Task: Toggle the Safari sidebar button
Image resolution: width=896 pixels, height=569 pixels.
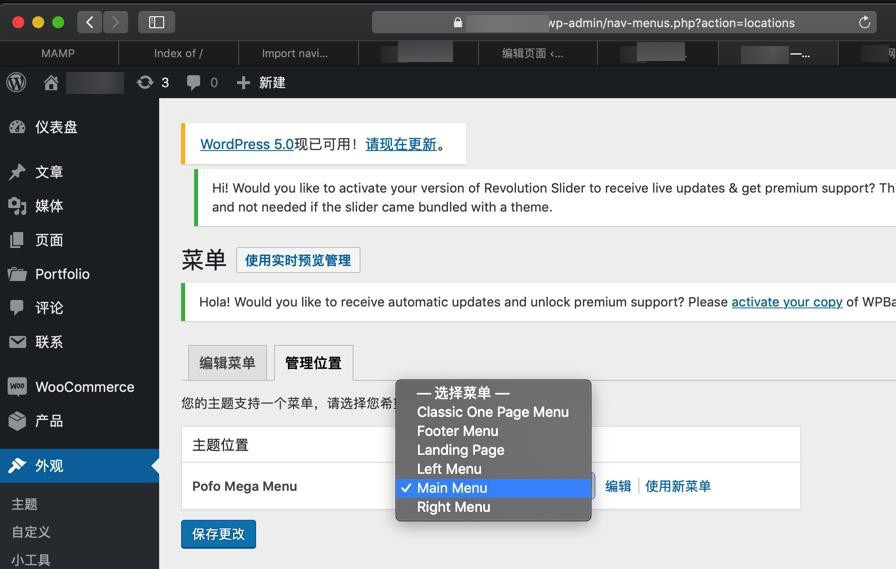Action: [x=157, y=22]
